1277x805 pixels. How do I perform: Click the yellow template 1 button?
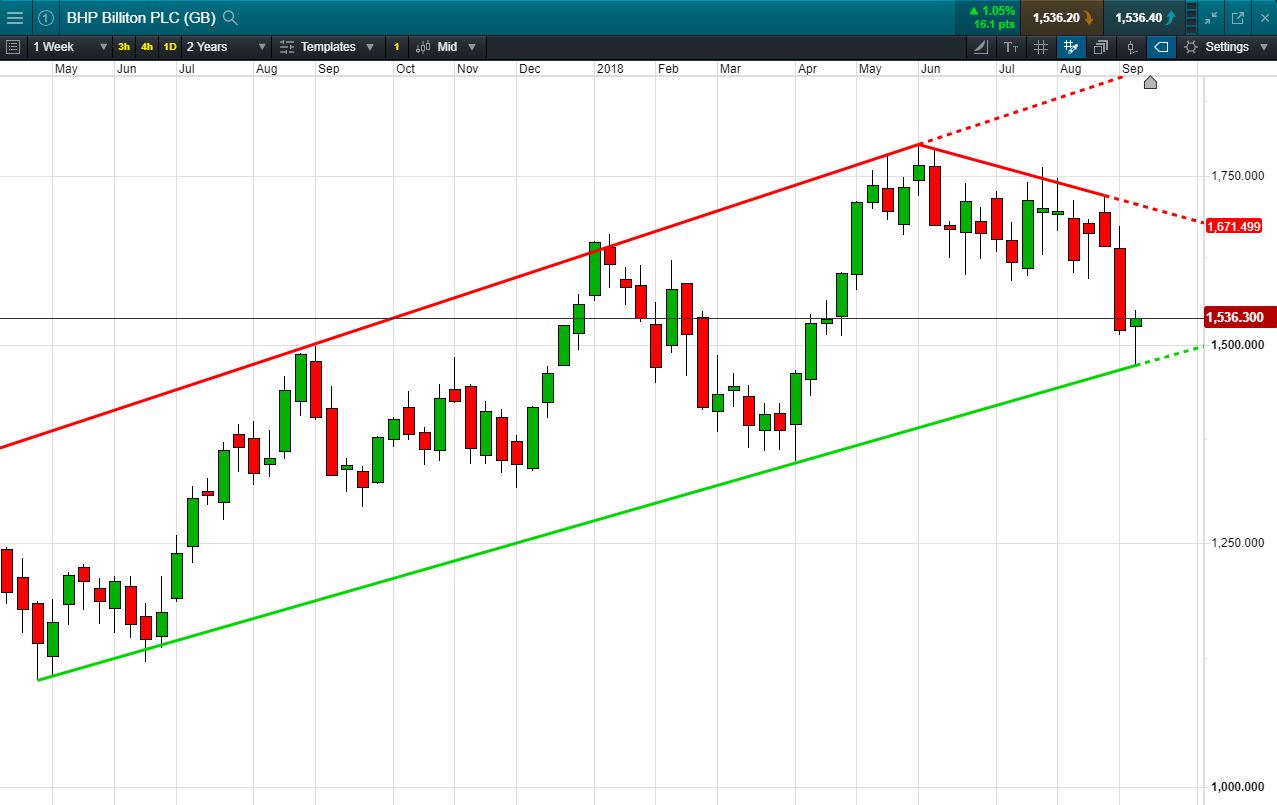click(396, 47)
